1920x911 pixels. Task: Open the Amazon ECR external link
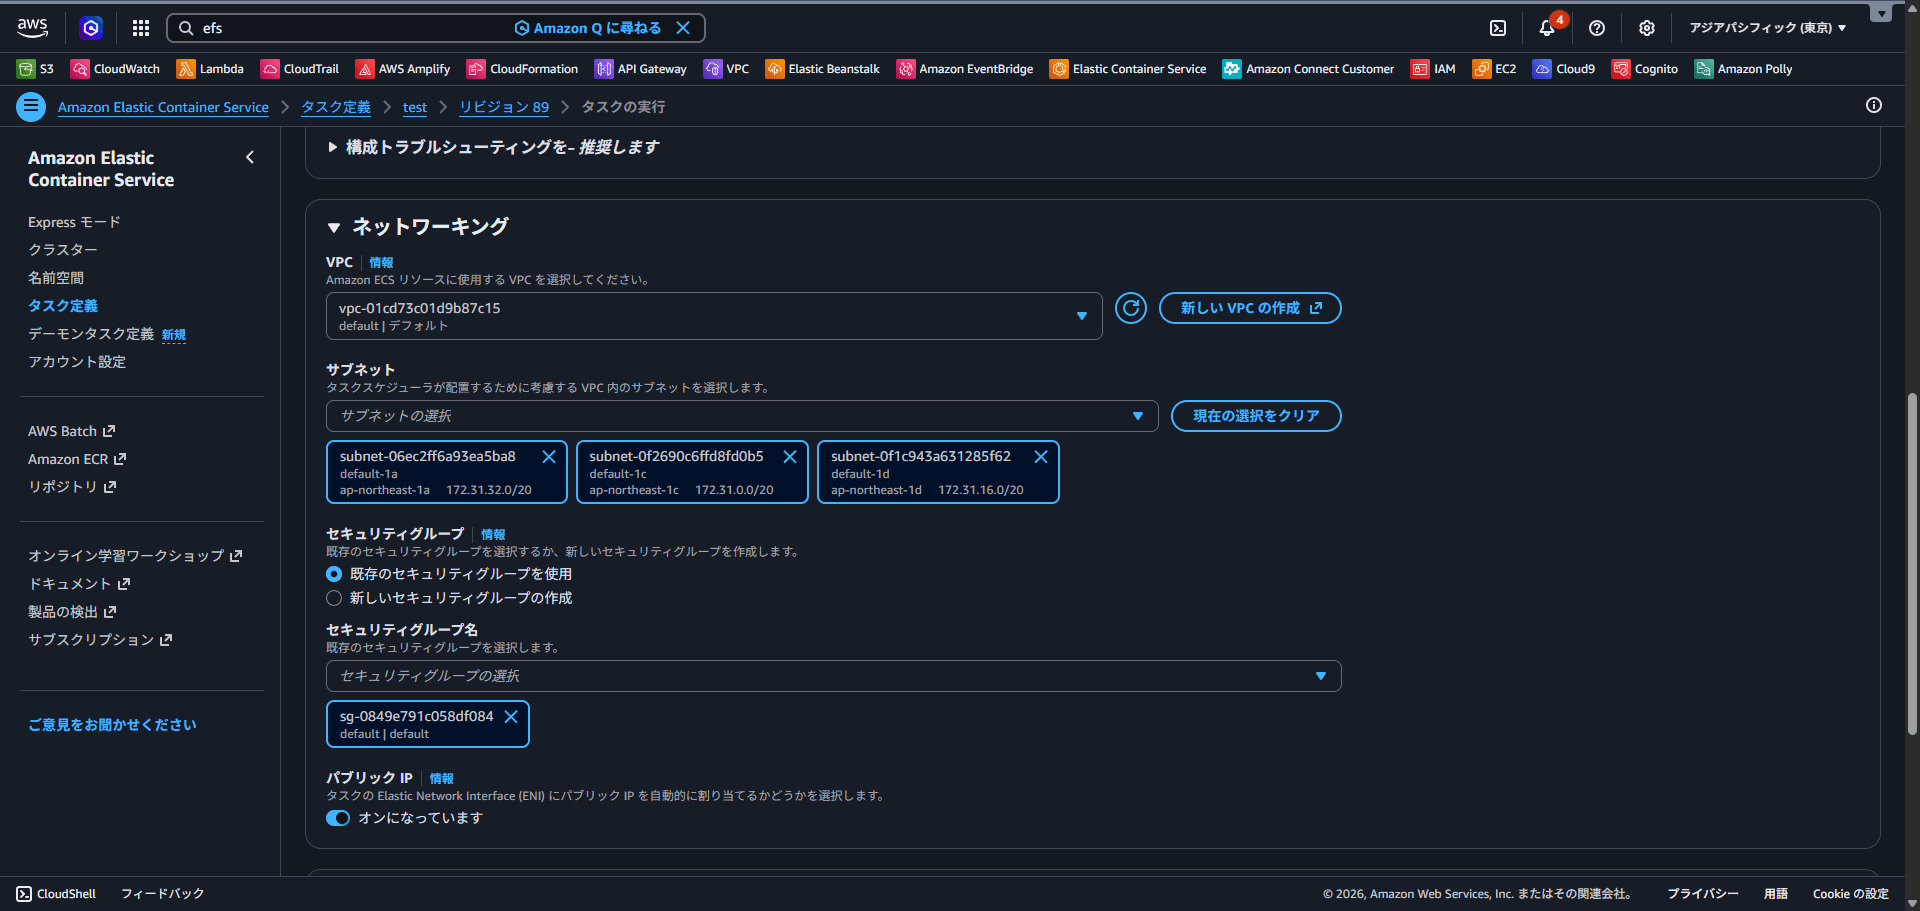(77, 459)
